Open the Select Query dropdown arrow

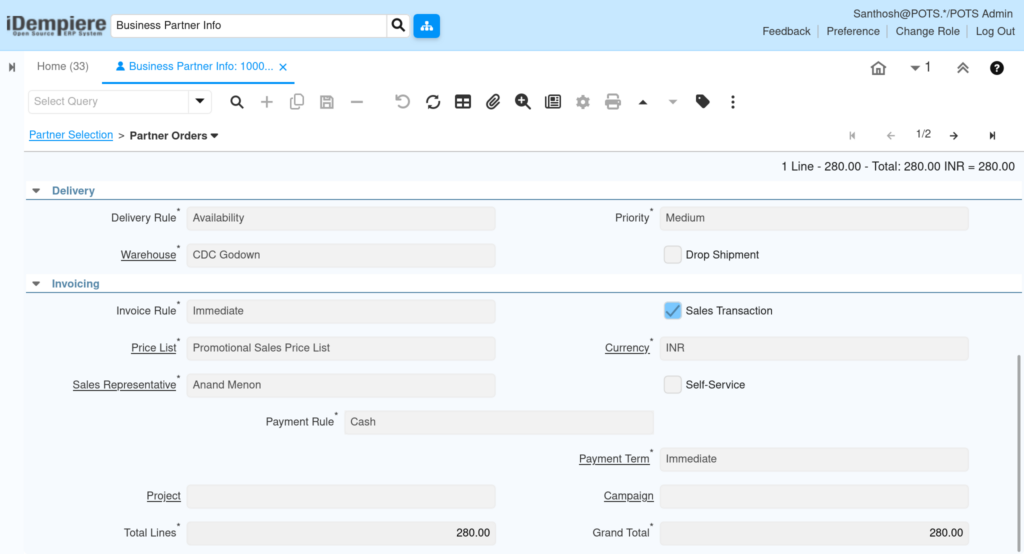point(200,102)
